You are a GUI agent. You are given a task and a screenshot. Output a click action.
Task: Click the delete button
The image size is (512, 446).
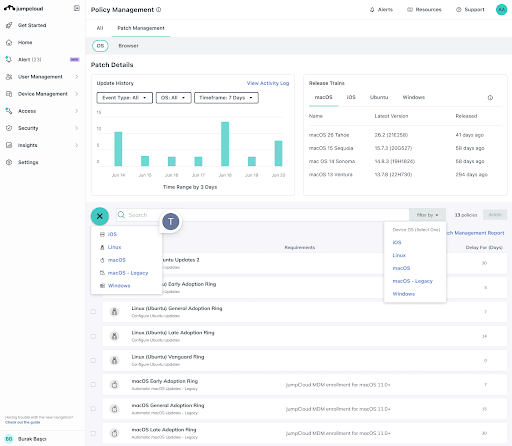[495, 215]
